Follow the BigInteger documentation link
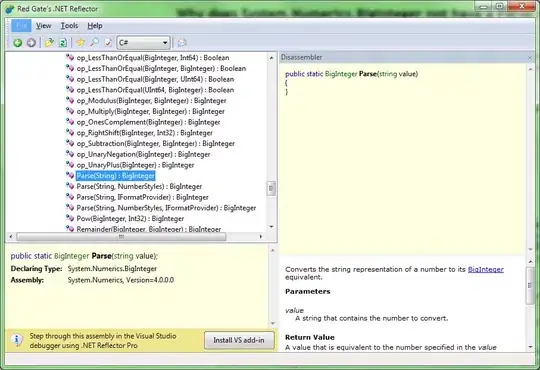 486,269
